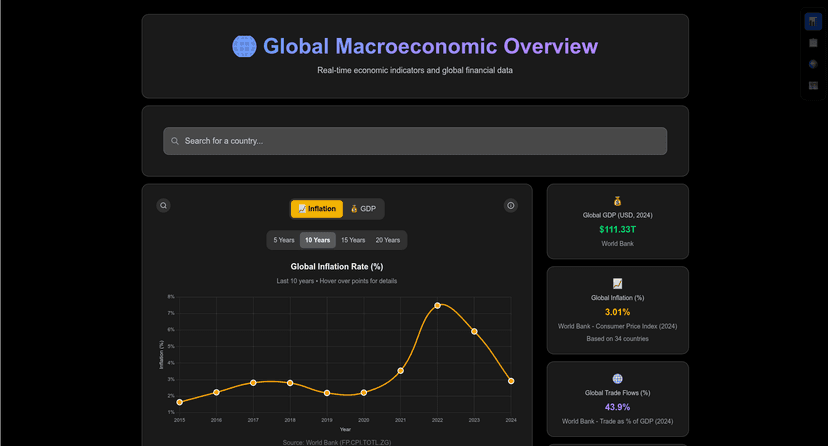The height and width of the screenshot is (446, 828).
Task: Select the 10 Years range
Action: click(x=317, y=240)
